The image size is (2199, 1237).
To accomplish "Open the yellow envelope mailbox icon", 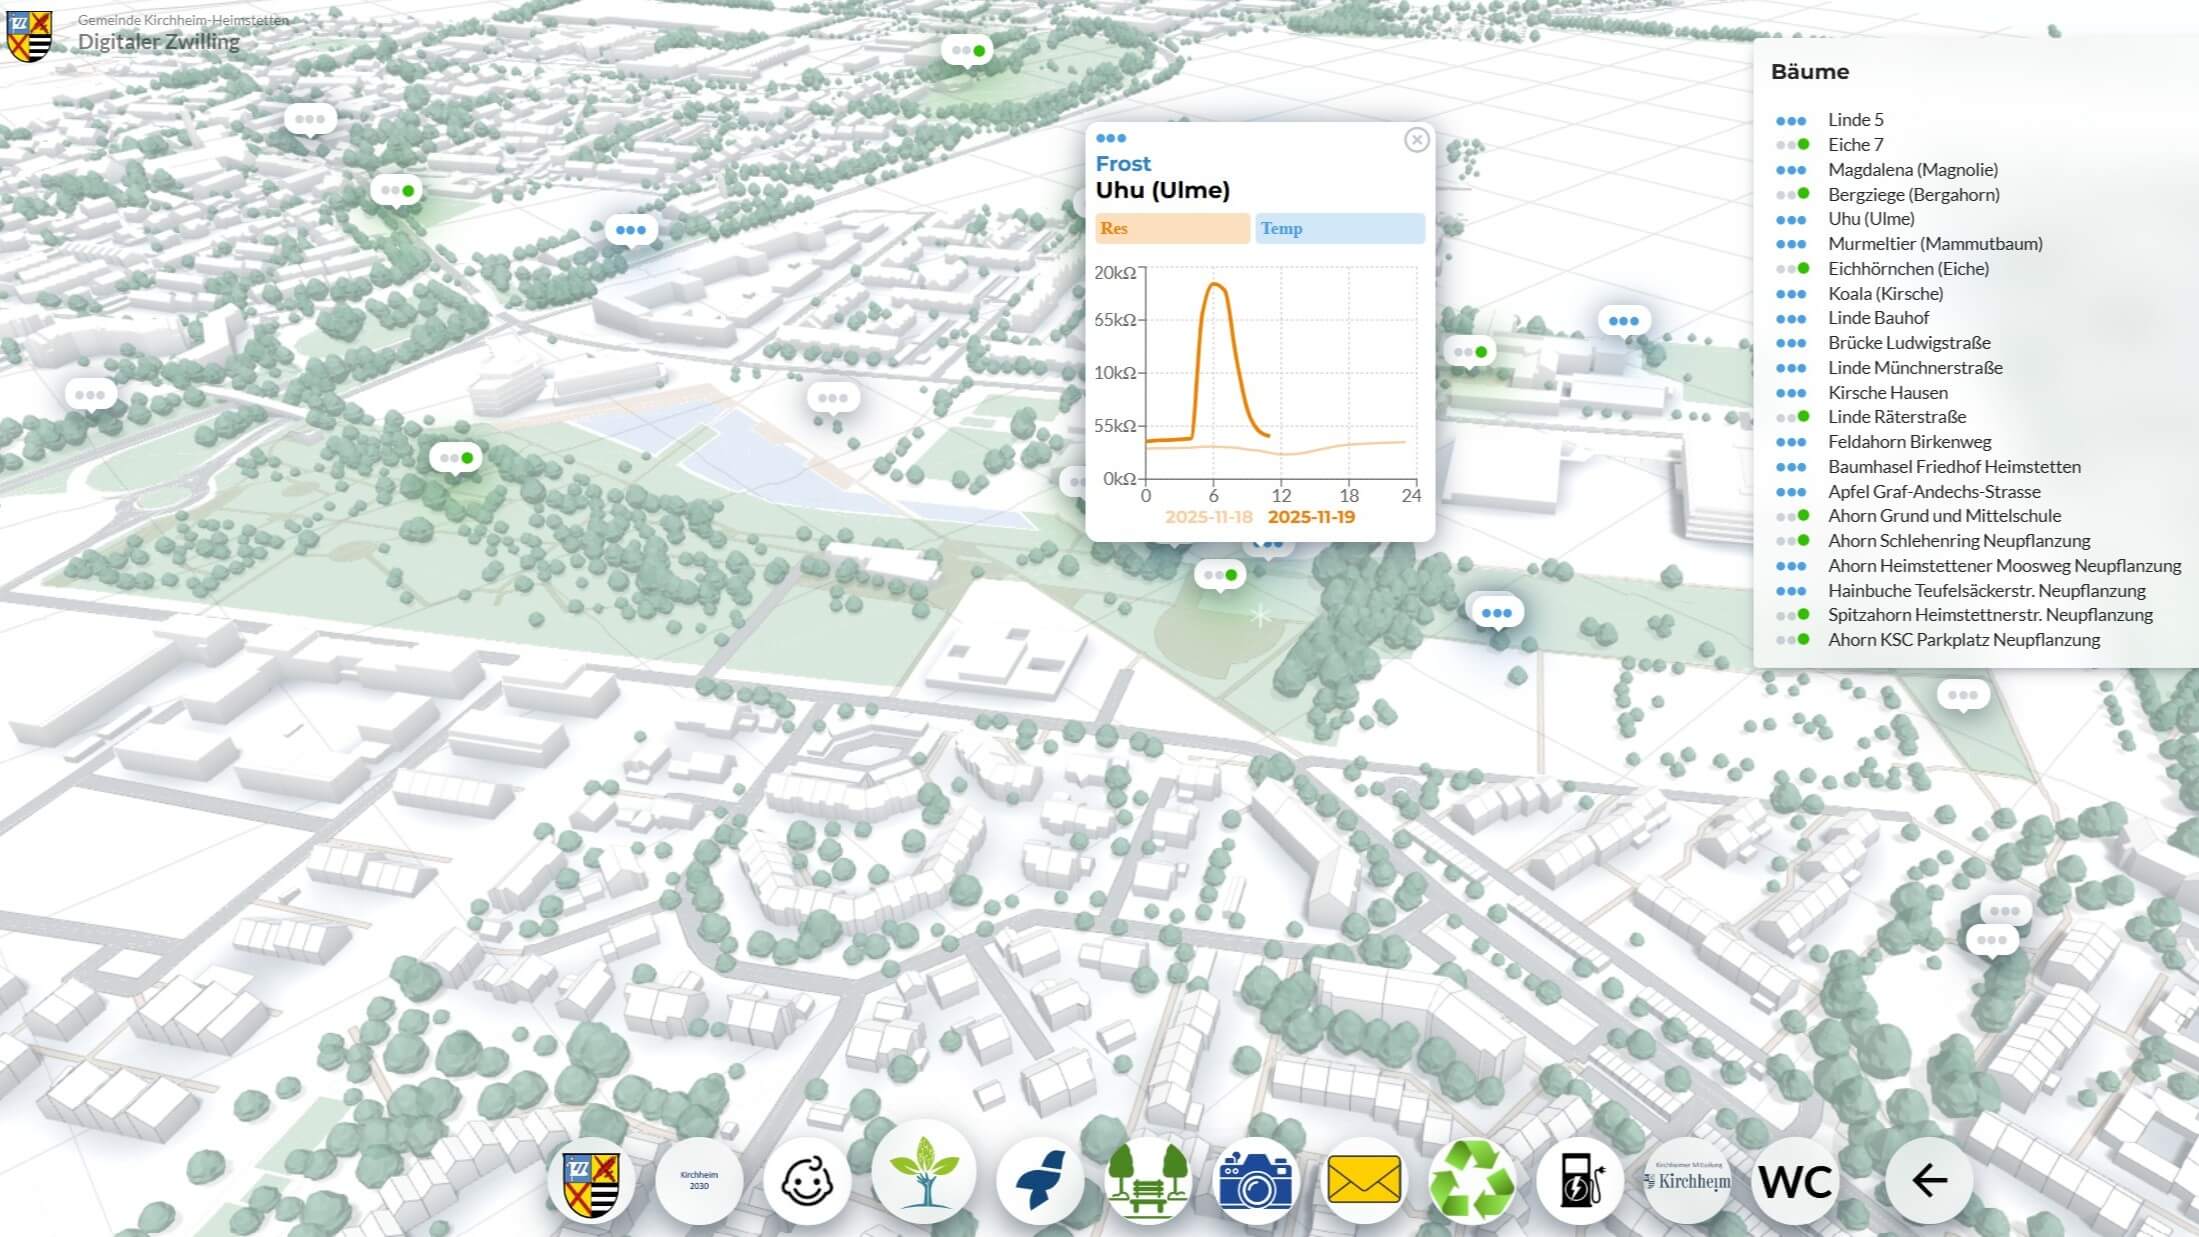I will pyautogui.click(x=1363, y=1182).
